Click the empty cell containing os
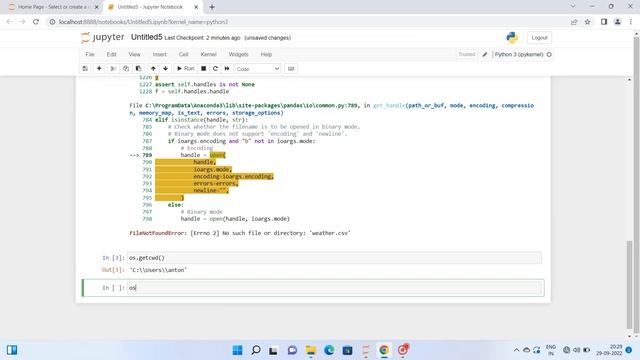640x360 pixels. (x=334, y=288)
